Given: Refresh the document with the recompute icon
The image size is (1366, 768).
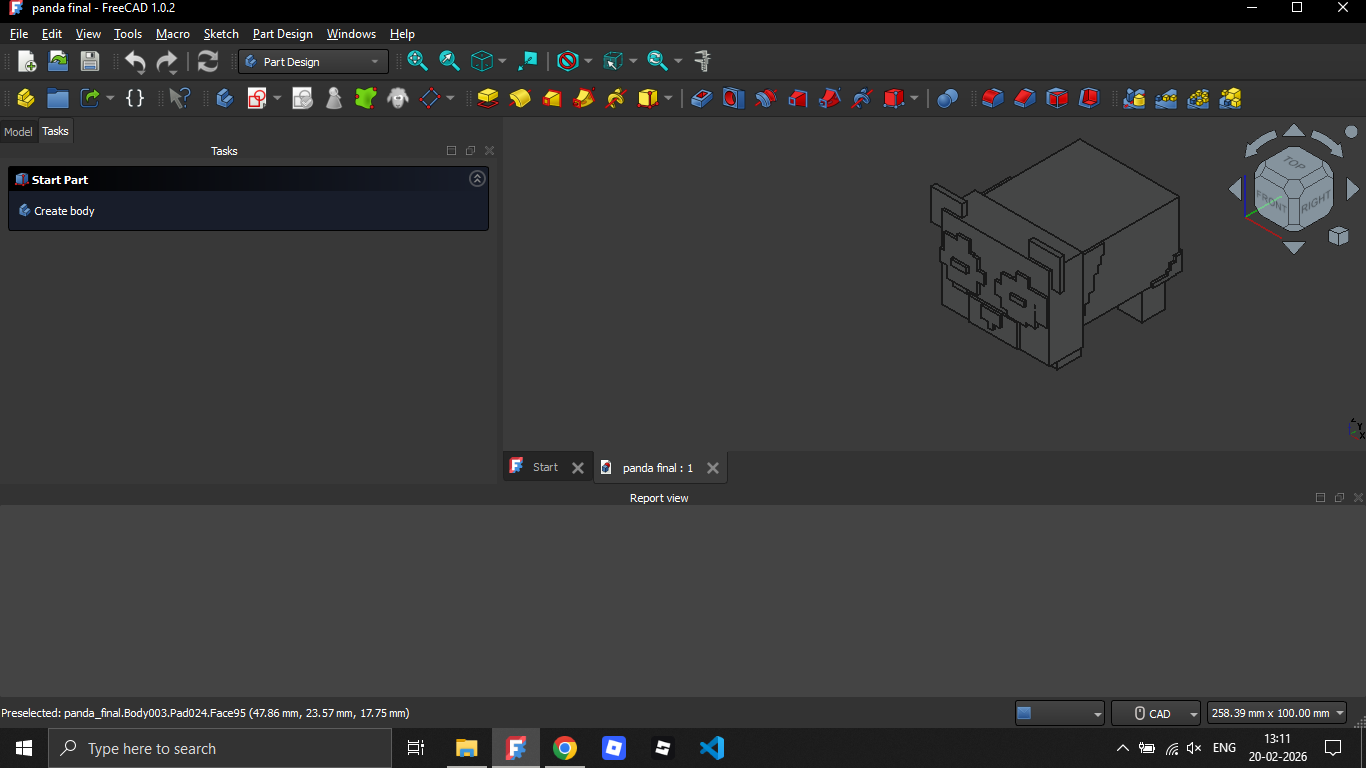Looking at the screenshot, I should point(208,61).
